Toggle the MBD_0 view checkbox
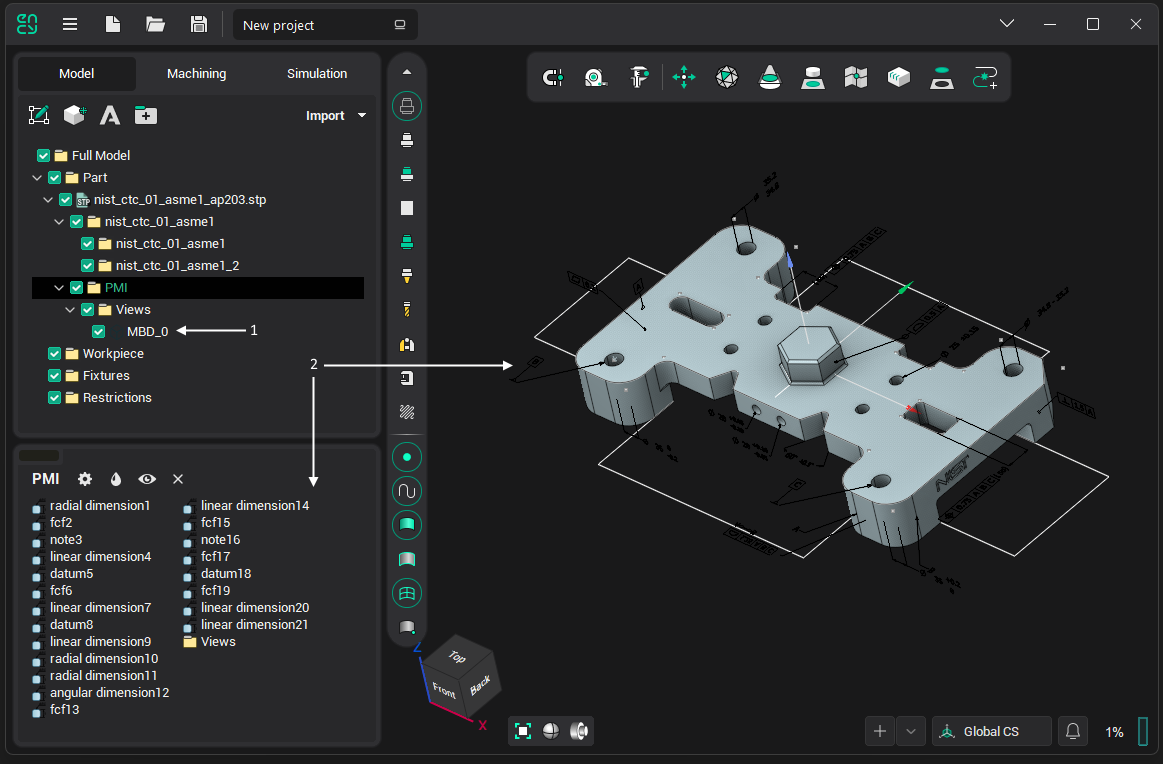Viewport: 1163px width, 764px height. (x=99, y=332)
